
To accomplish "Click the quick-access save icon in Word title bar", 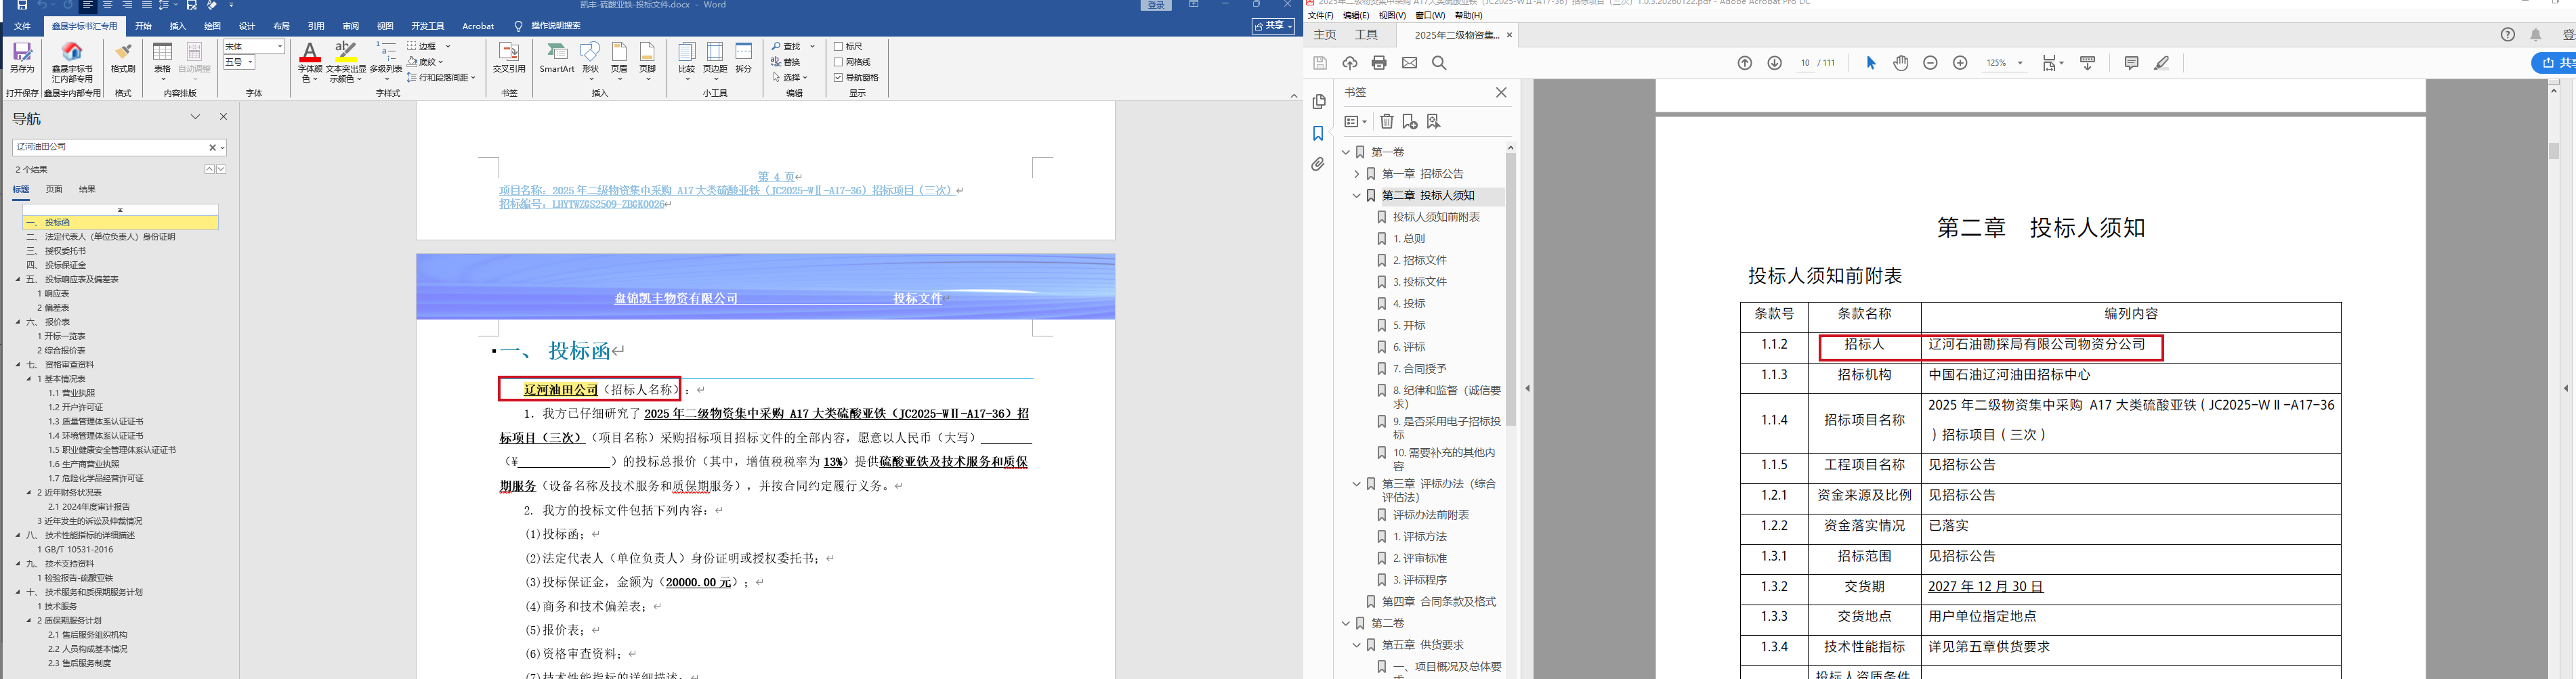I will [x=22, y=5].
